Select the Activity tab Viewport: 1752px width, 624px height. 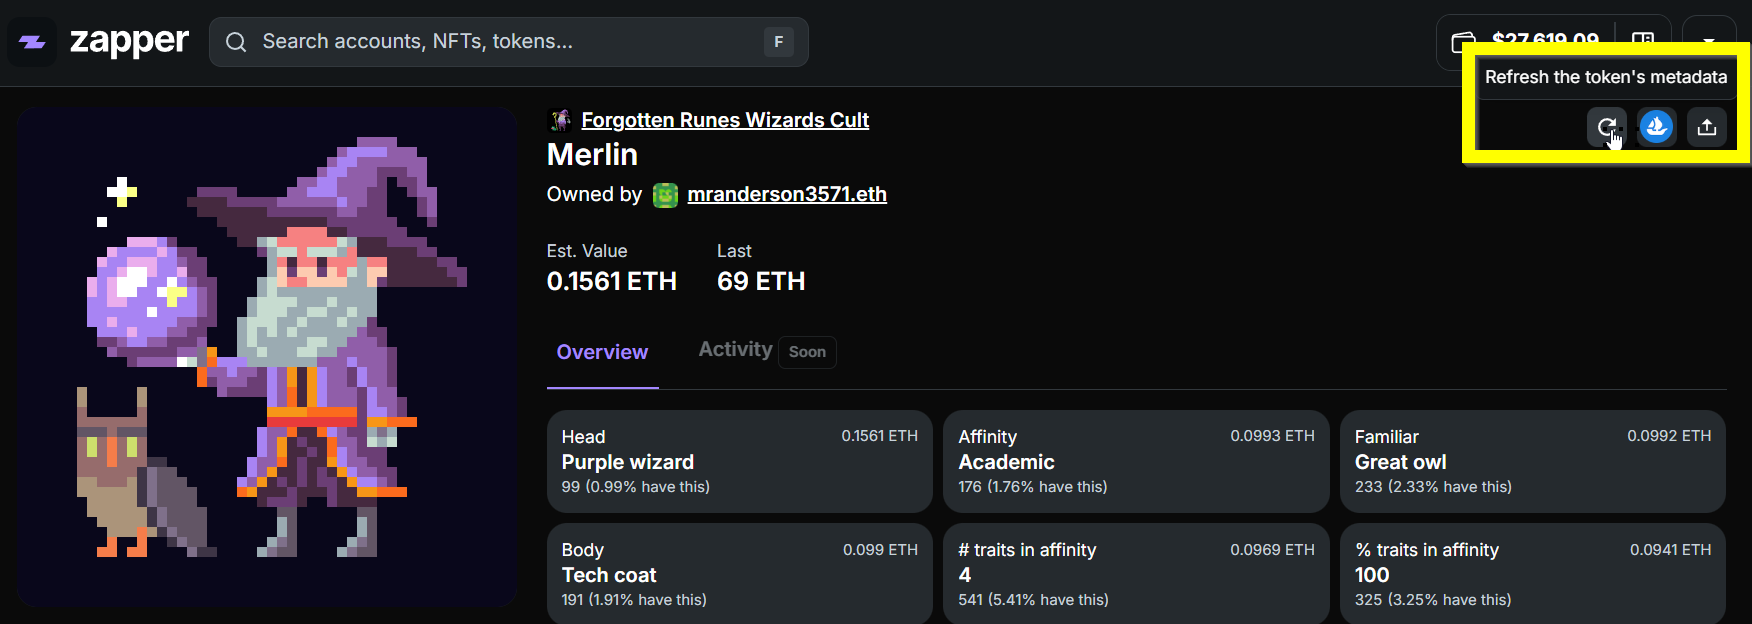(735, 349)
